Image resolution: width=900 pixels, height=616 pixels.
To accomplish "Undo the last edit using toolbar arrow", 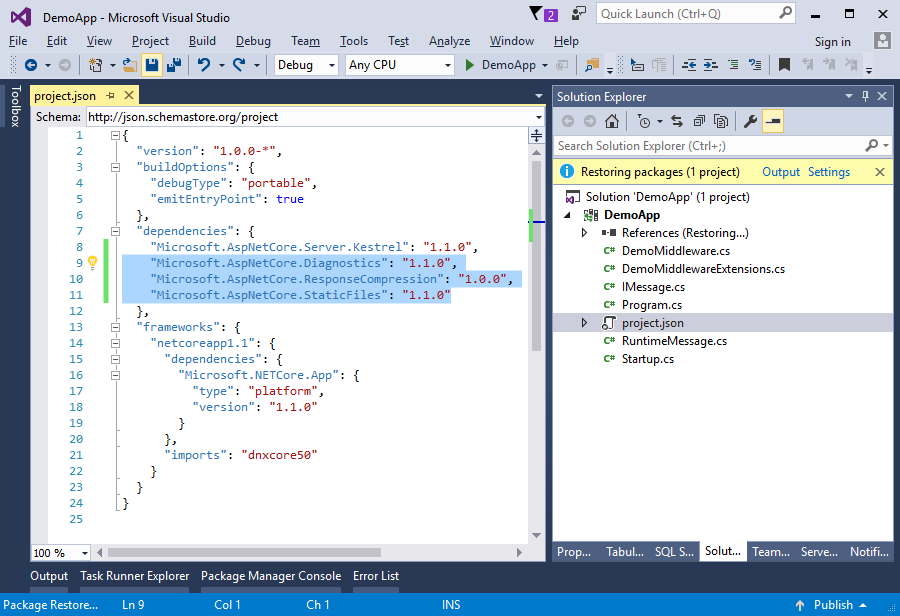I will coord(204,65).
